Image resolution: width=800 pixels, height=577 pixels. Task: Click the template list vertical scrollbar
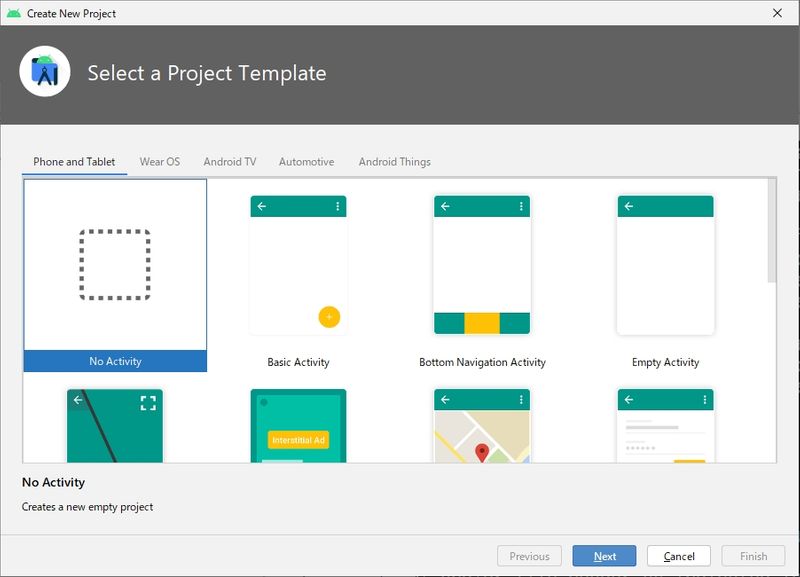(771, 231)
